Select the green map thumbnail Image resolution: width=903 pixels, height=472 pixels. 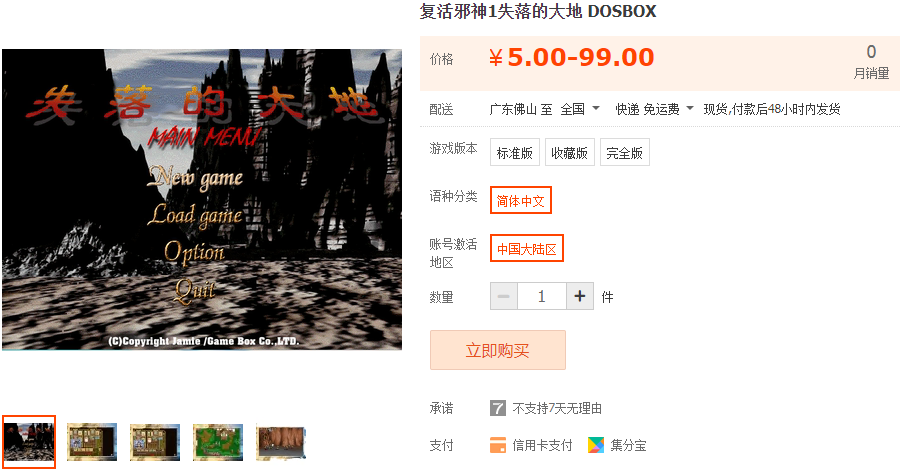point(218,442)
